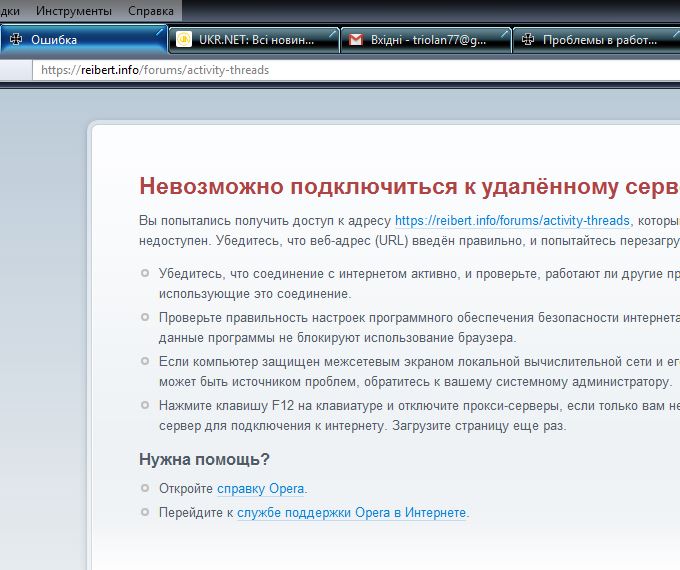680x570 pixels.
Task: Click the text about pressing клавишу F12
Action: click(400, 405)
